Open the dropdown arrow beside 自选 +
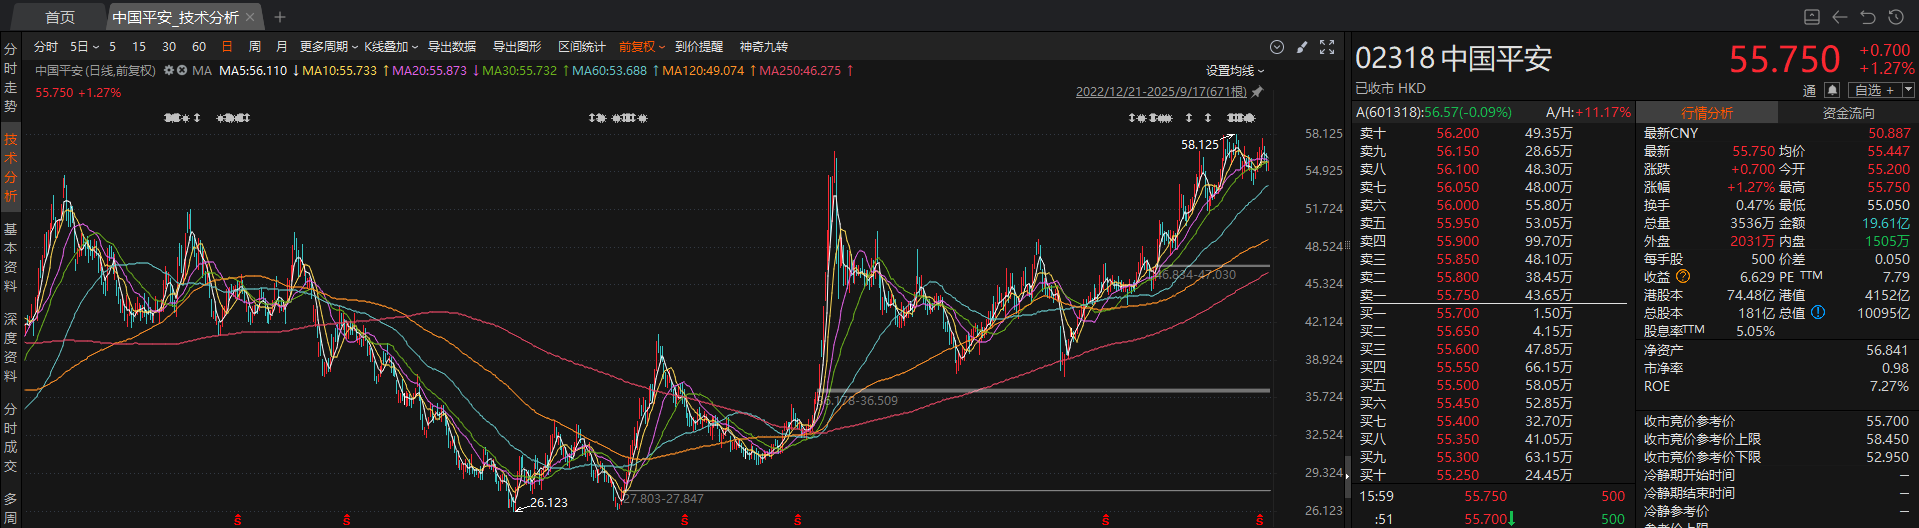 [x=1908, y=90]
